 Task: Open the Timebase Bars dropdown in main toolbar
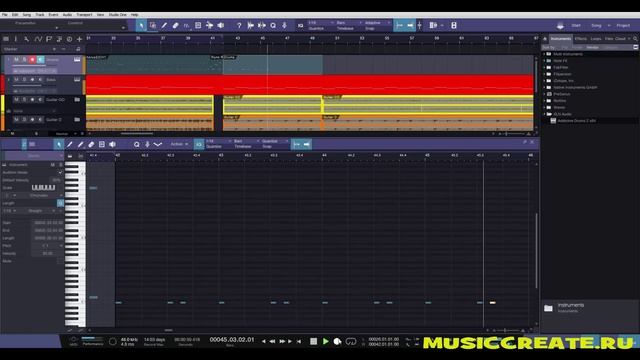[x=349, y=23]
